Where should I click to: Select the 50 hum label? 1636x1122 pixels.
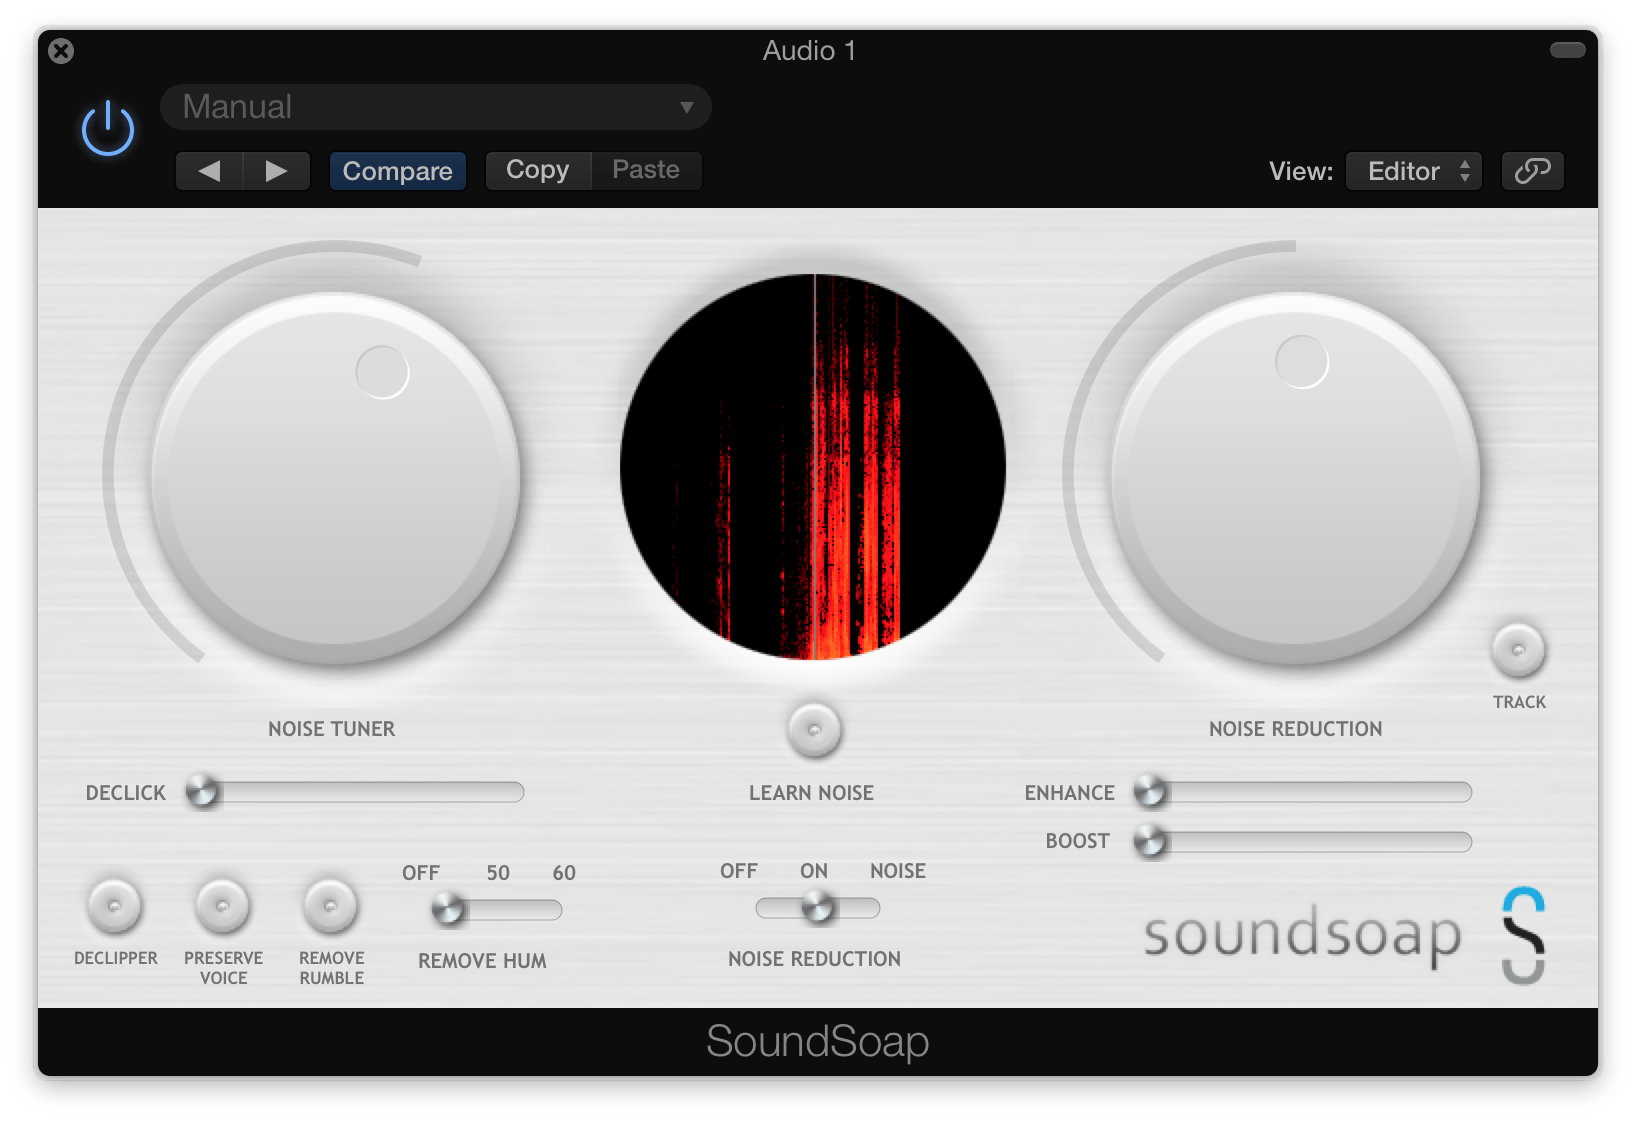(498, 873)
